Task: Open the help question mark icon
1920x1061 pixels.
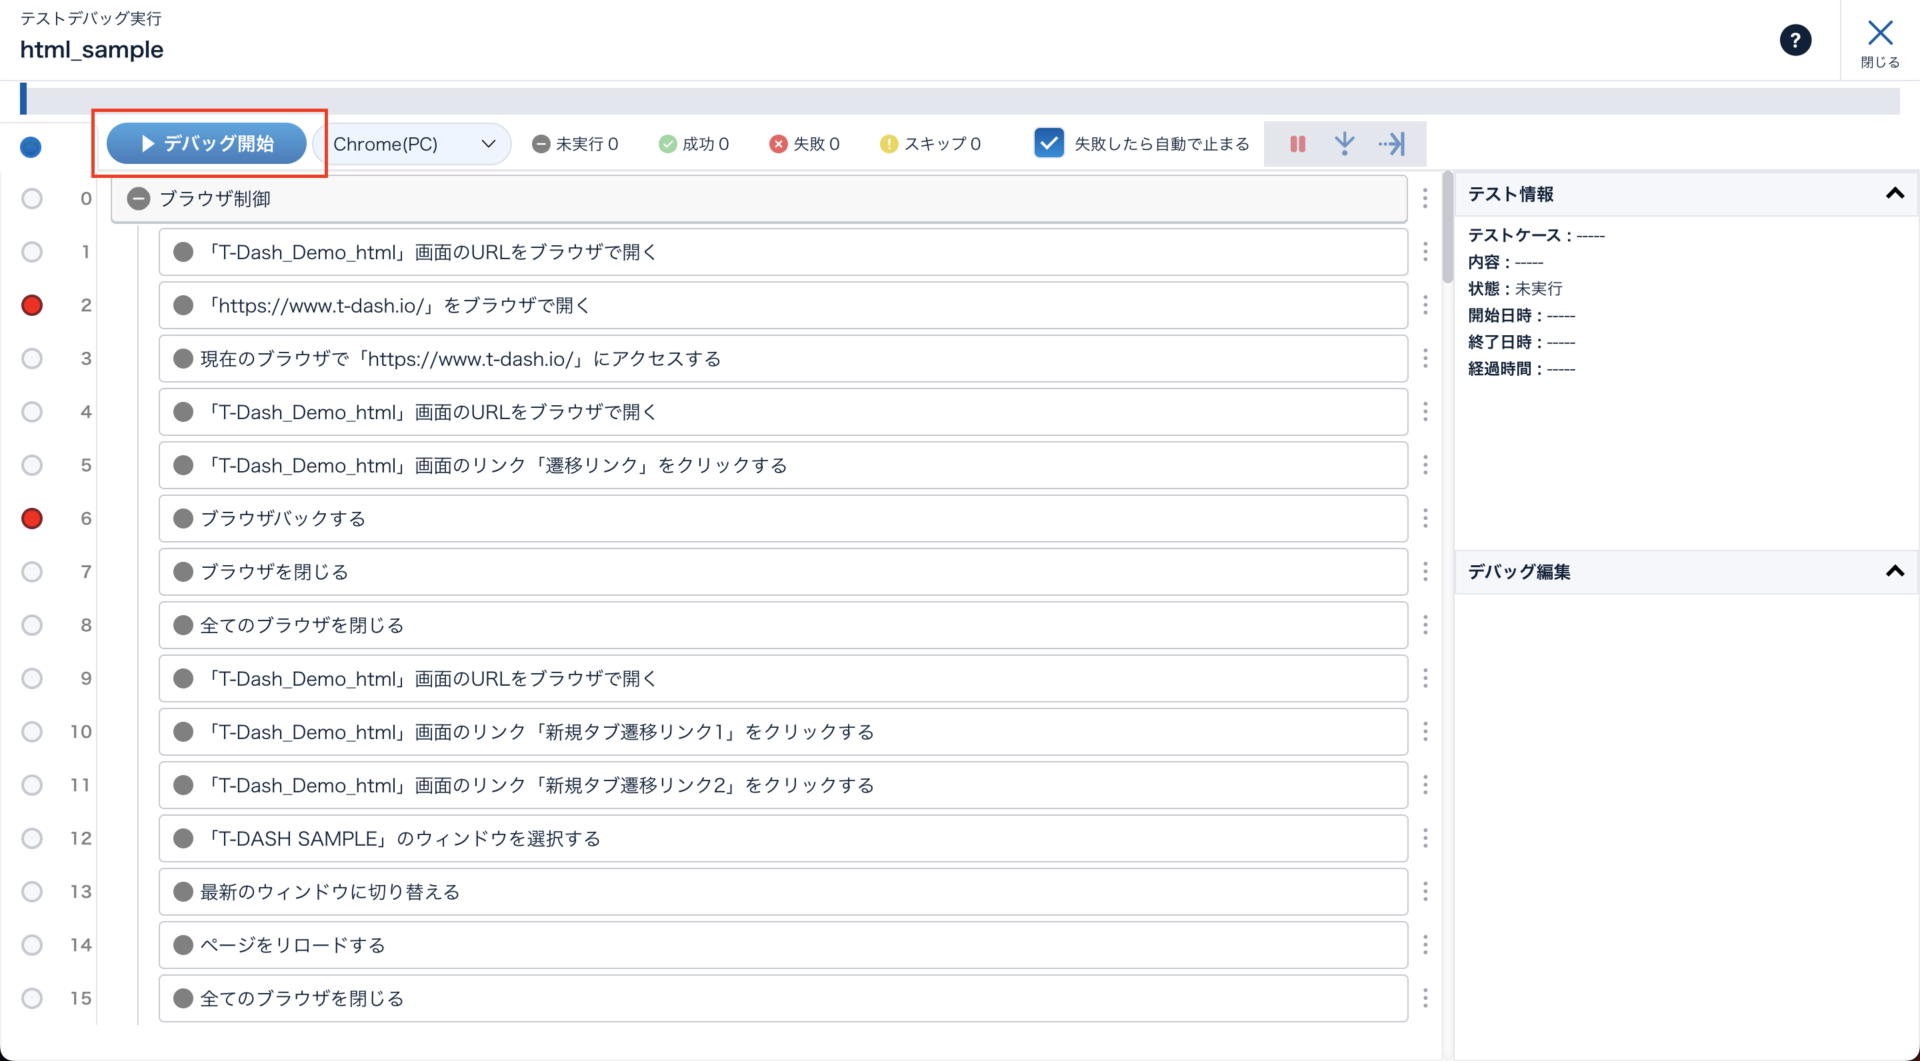Action: coord(1795,40)
